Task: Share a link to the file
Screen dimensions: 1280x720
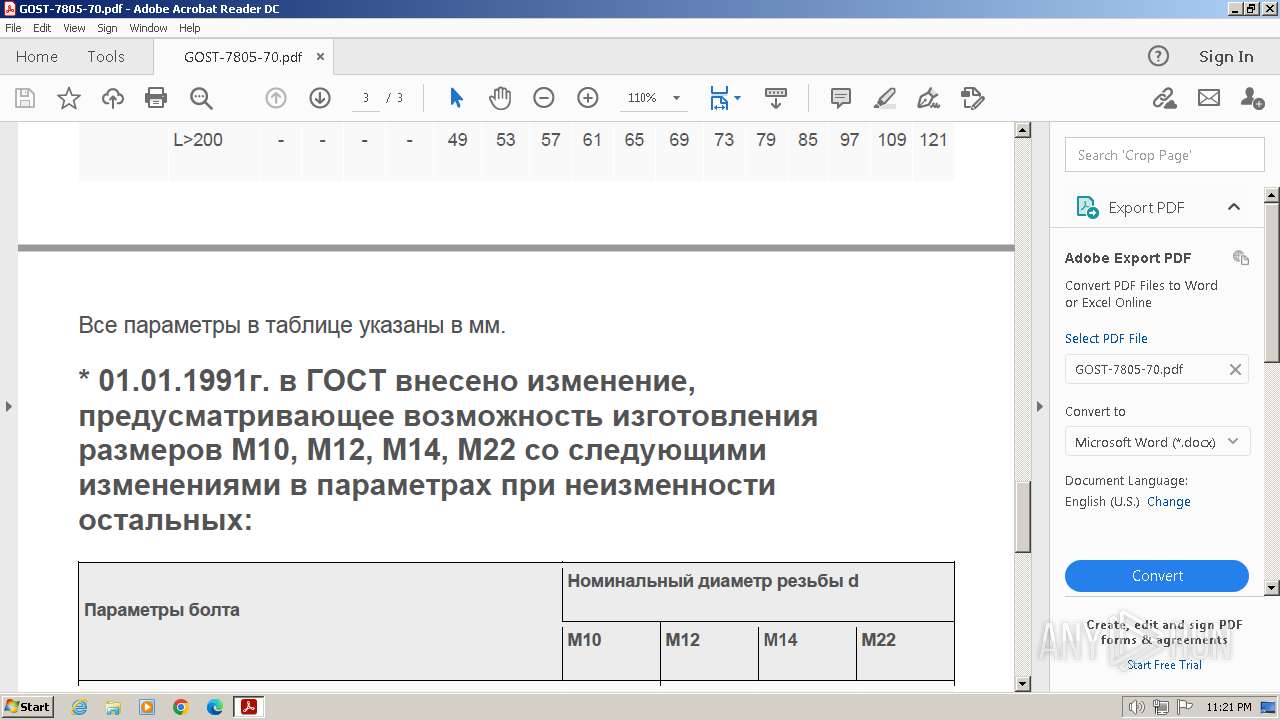Action: tap(1164, 98)
